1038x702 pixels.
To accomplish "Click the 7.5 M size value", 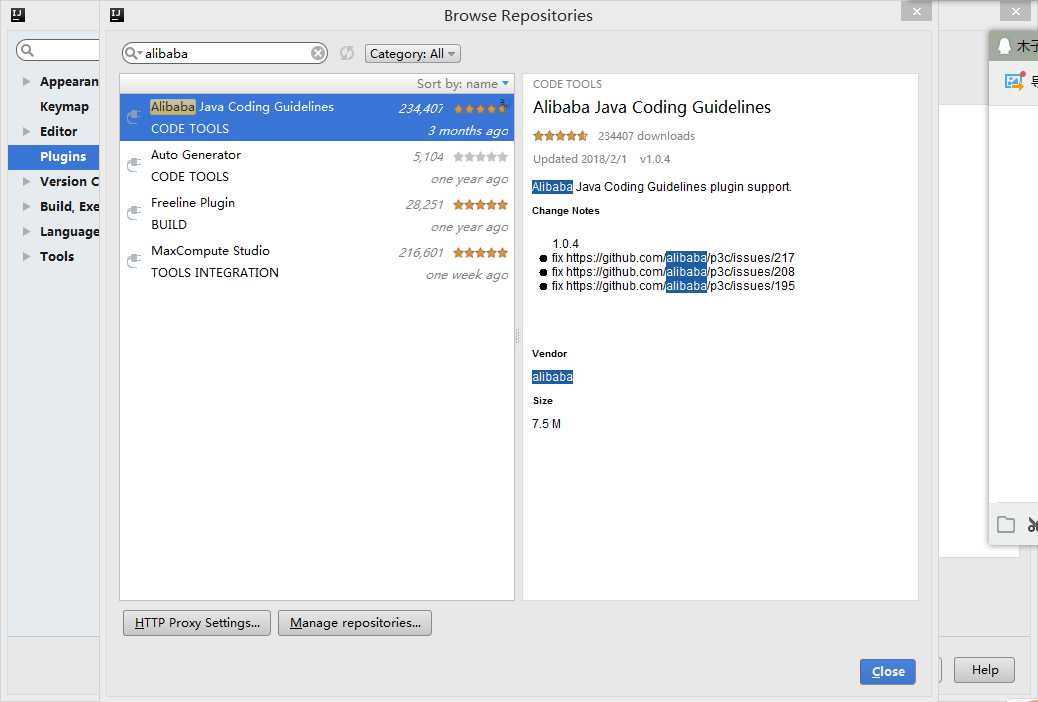I will point(546,424).
